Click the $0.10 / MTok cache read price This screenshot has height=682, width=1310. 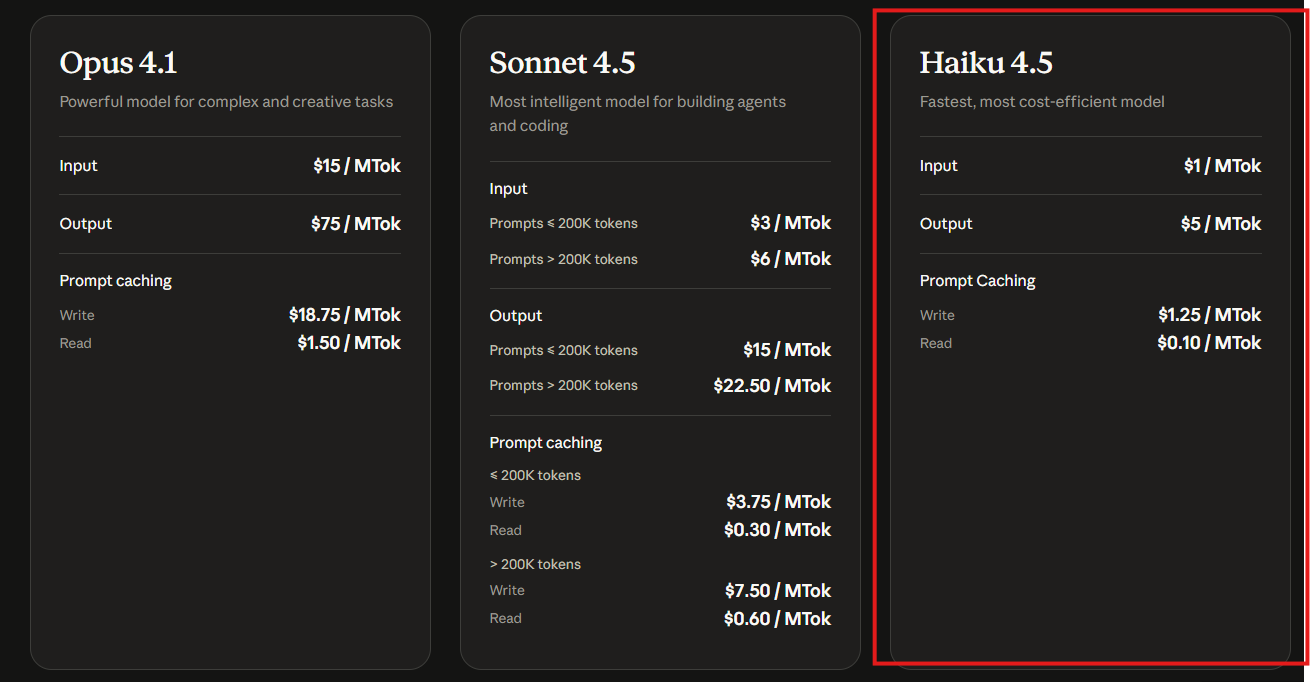point(1209,343)
